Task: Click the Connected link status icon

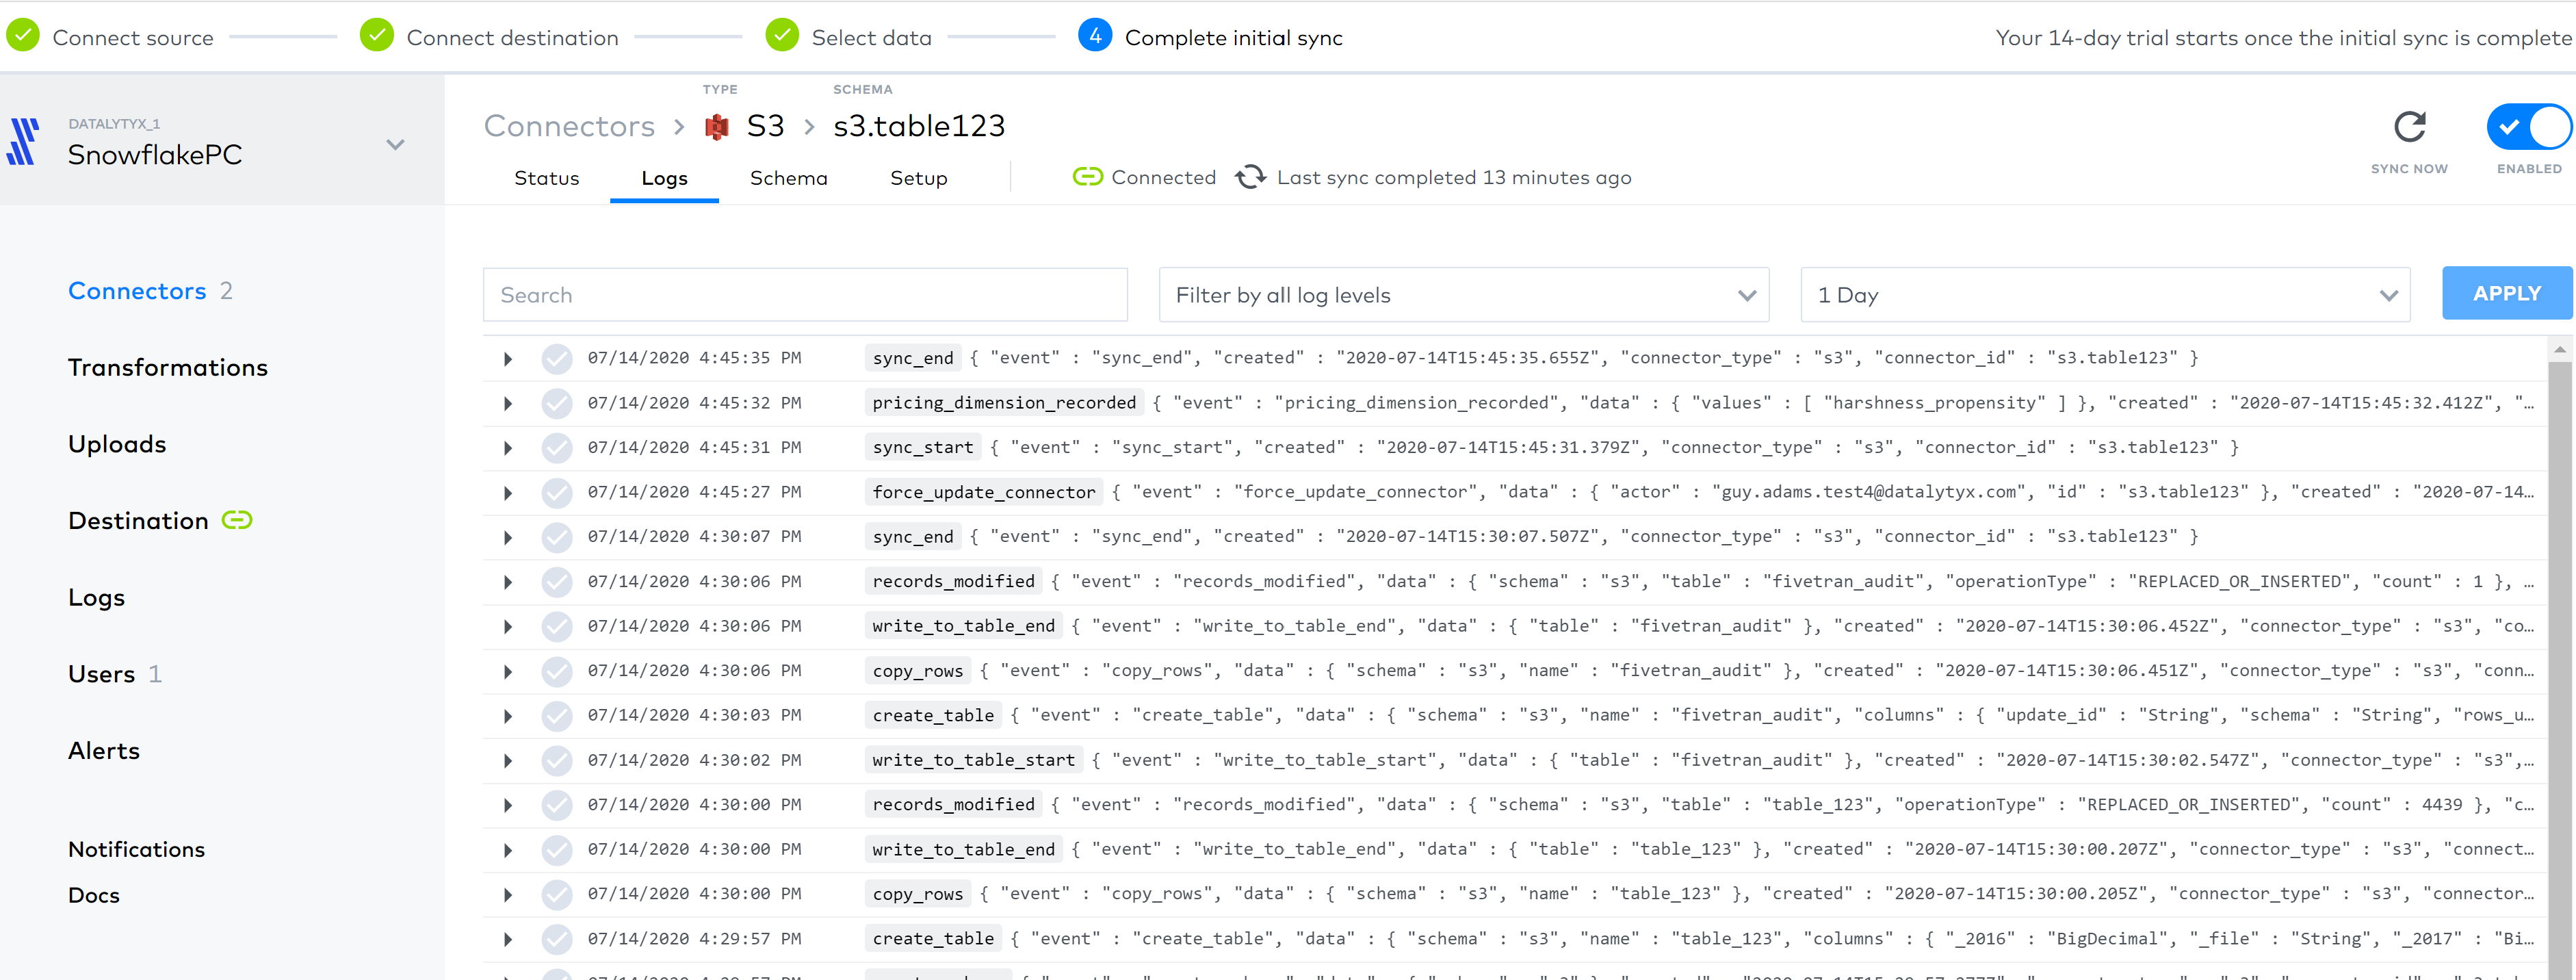Action: click(x=1088, y=177)
